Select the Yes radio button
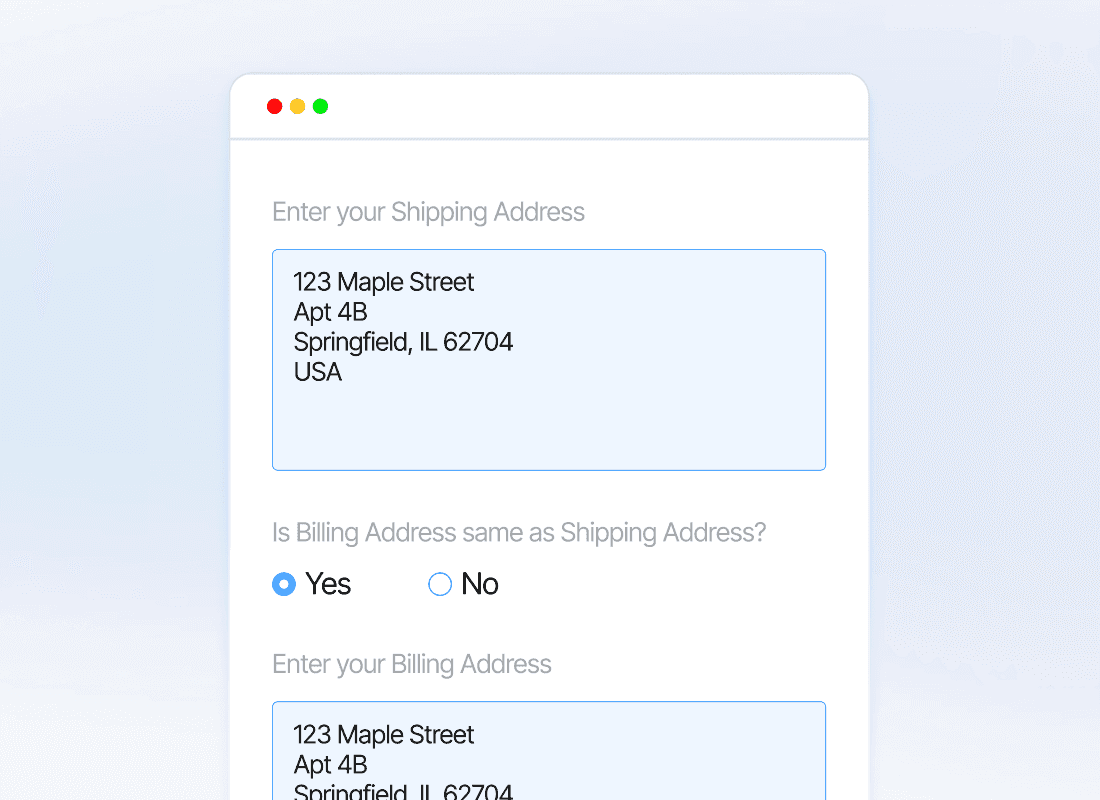Image resolution: width=1100 pixels, height=800 pixels. (284, 584)
